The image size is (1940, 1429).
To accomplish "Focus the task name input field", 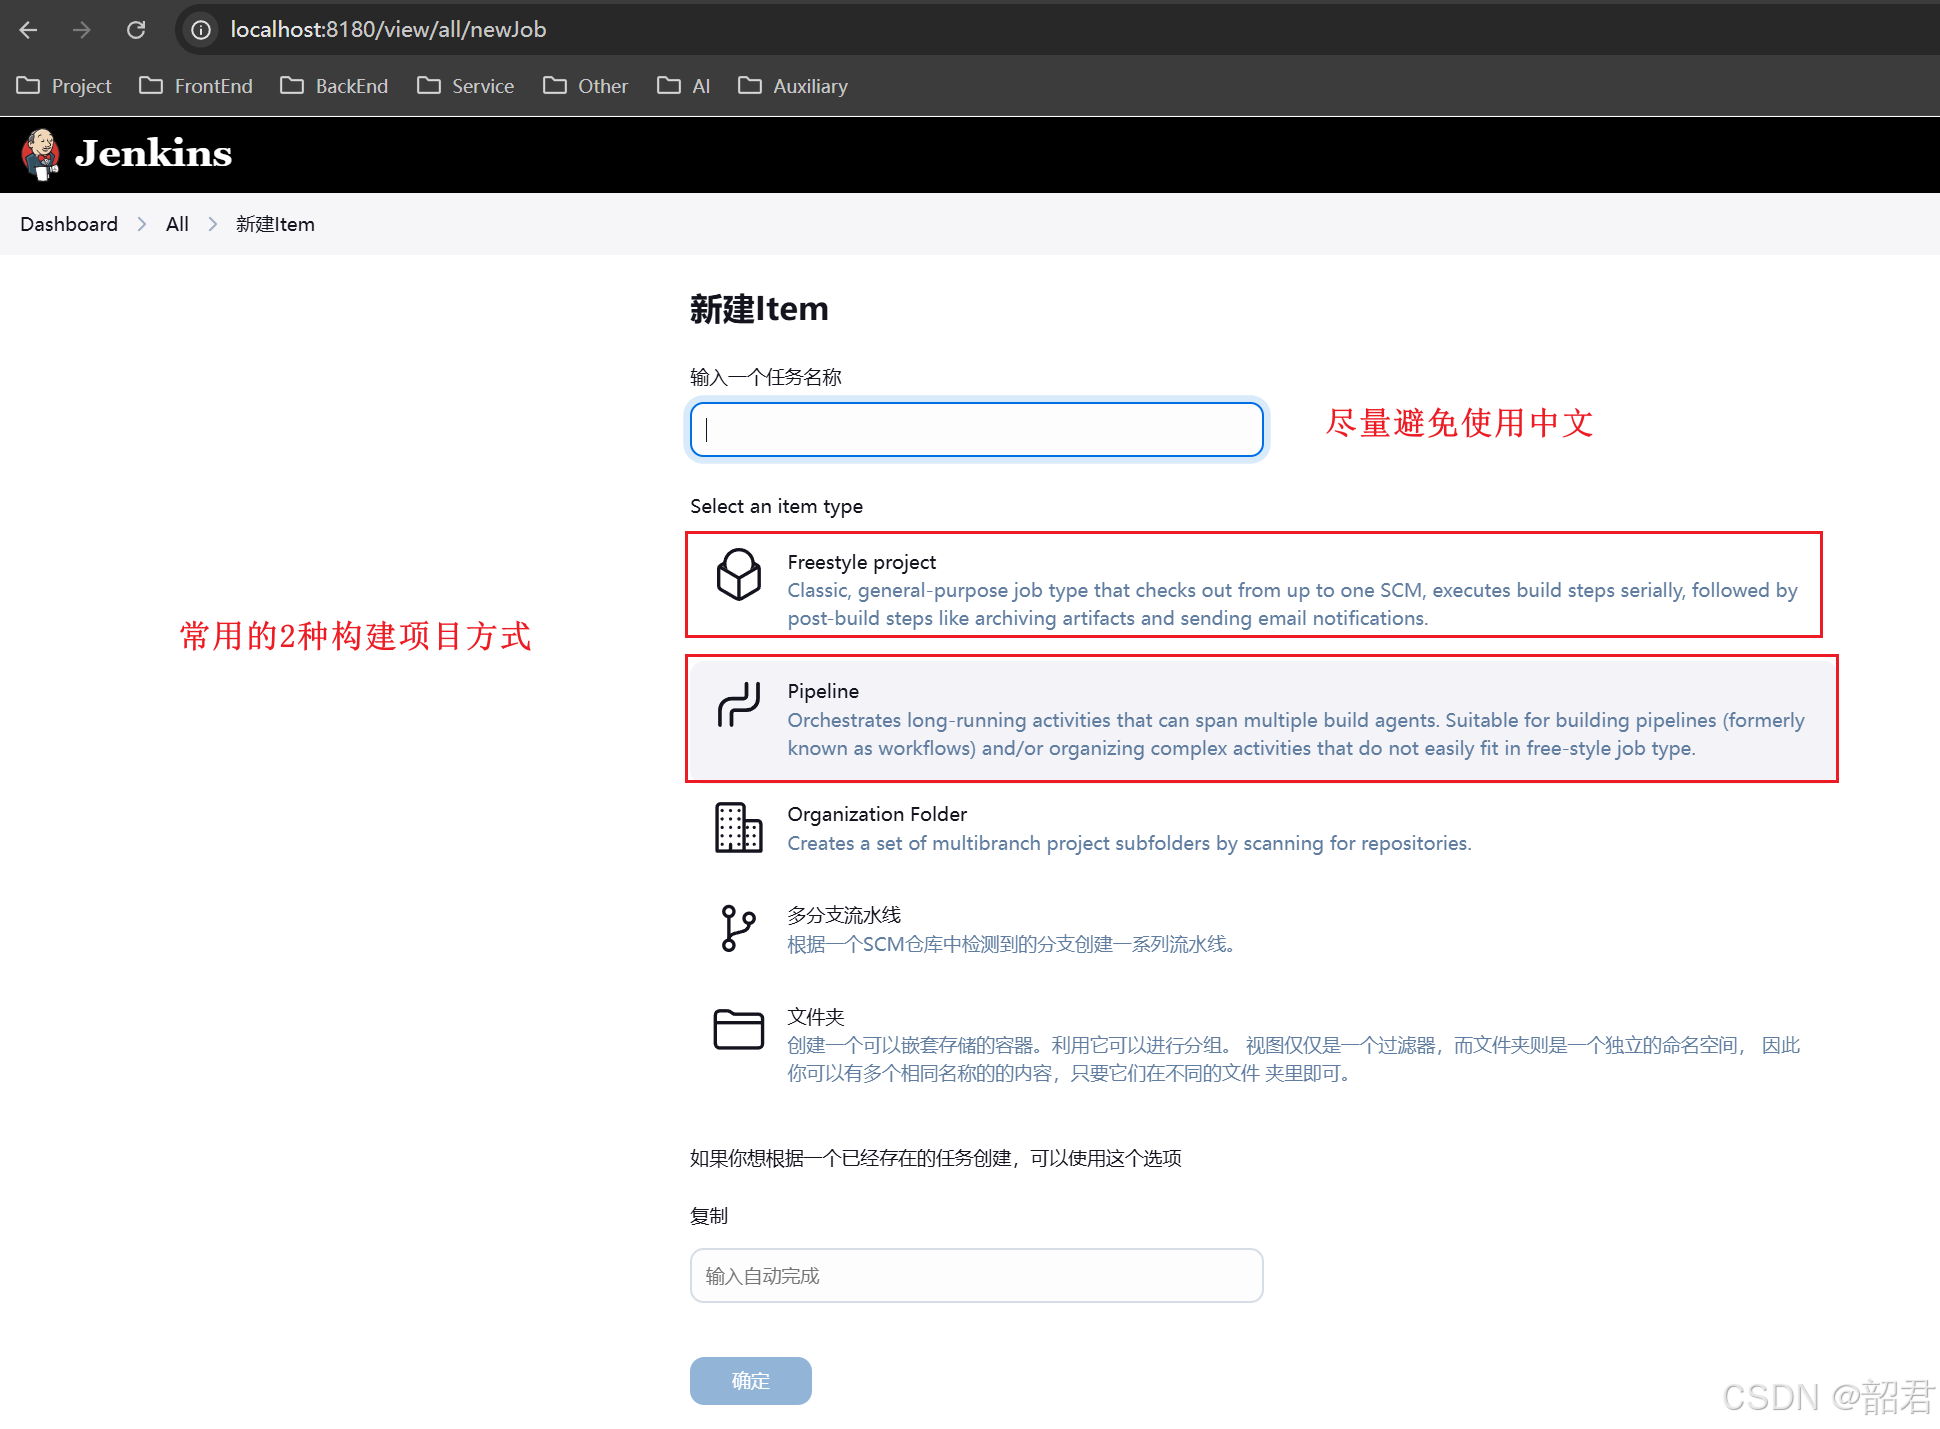I will coord(976,430).
